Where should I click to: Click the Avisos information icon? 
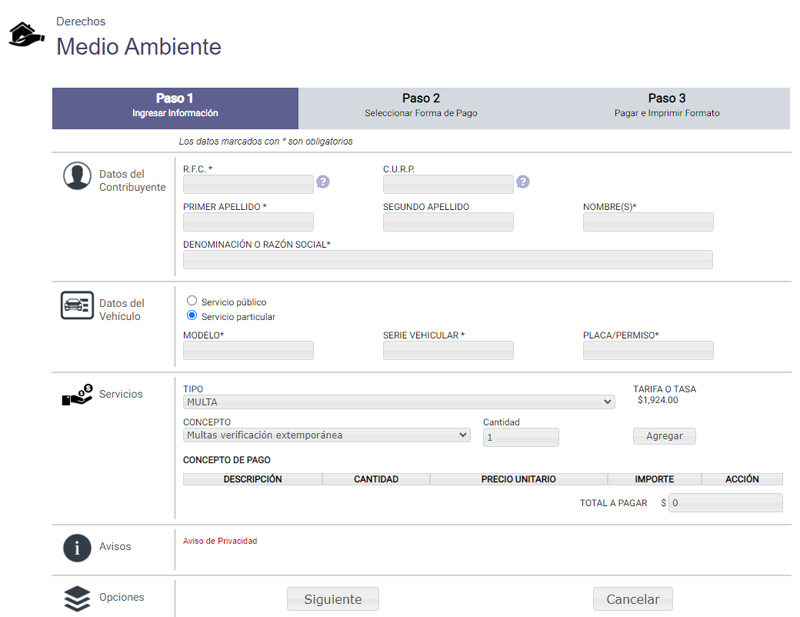pos(77,547)
